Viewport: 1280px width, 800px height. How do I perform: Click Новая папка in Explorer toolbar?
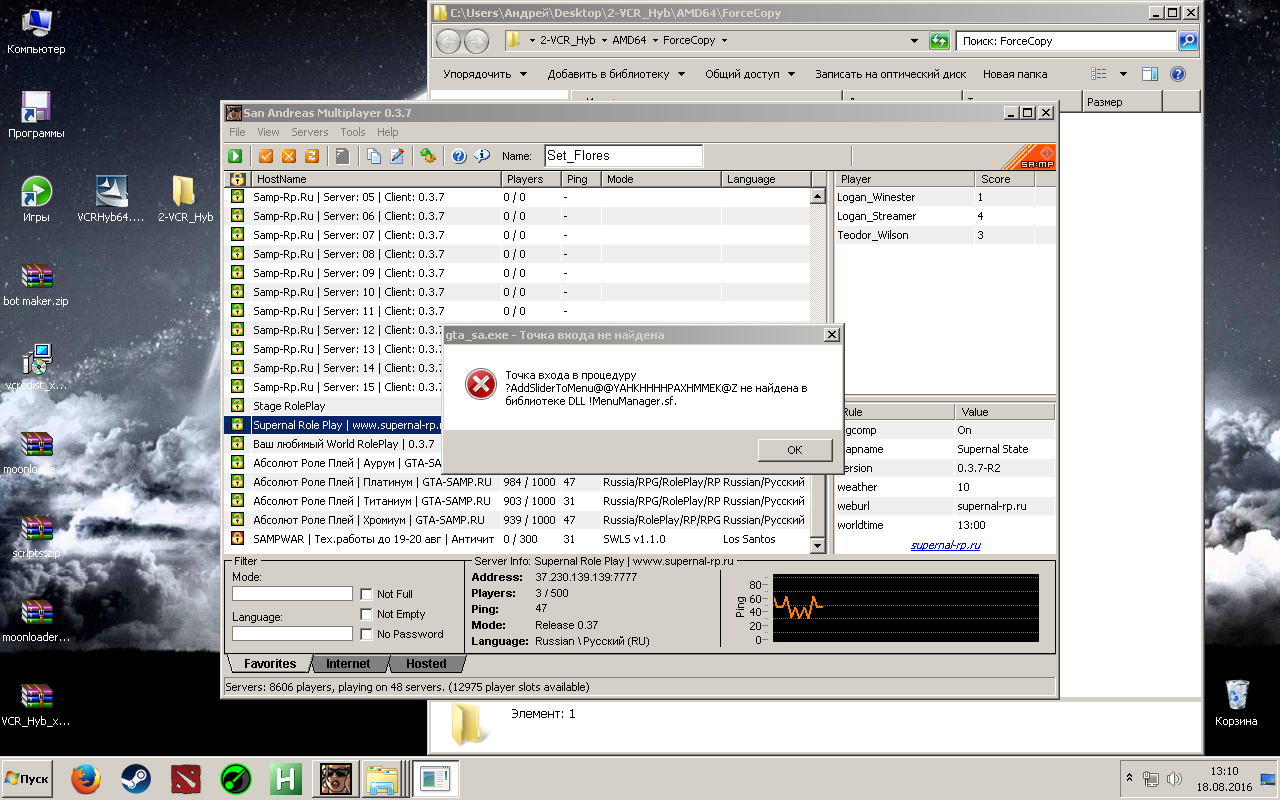click(1015, 74)
